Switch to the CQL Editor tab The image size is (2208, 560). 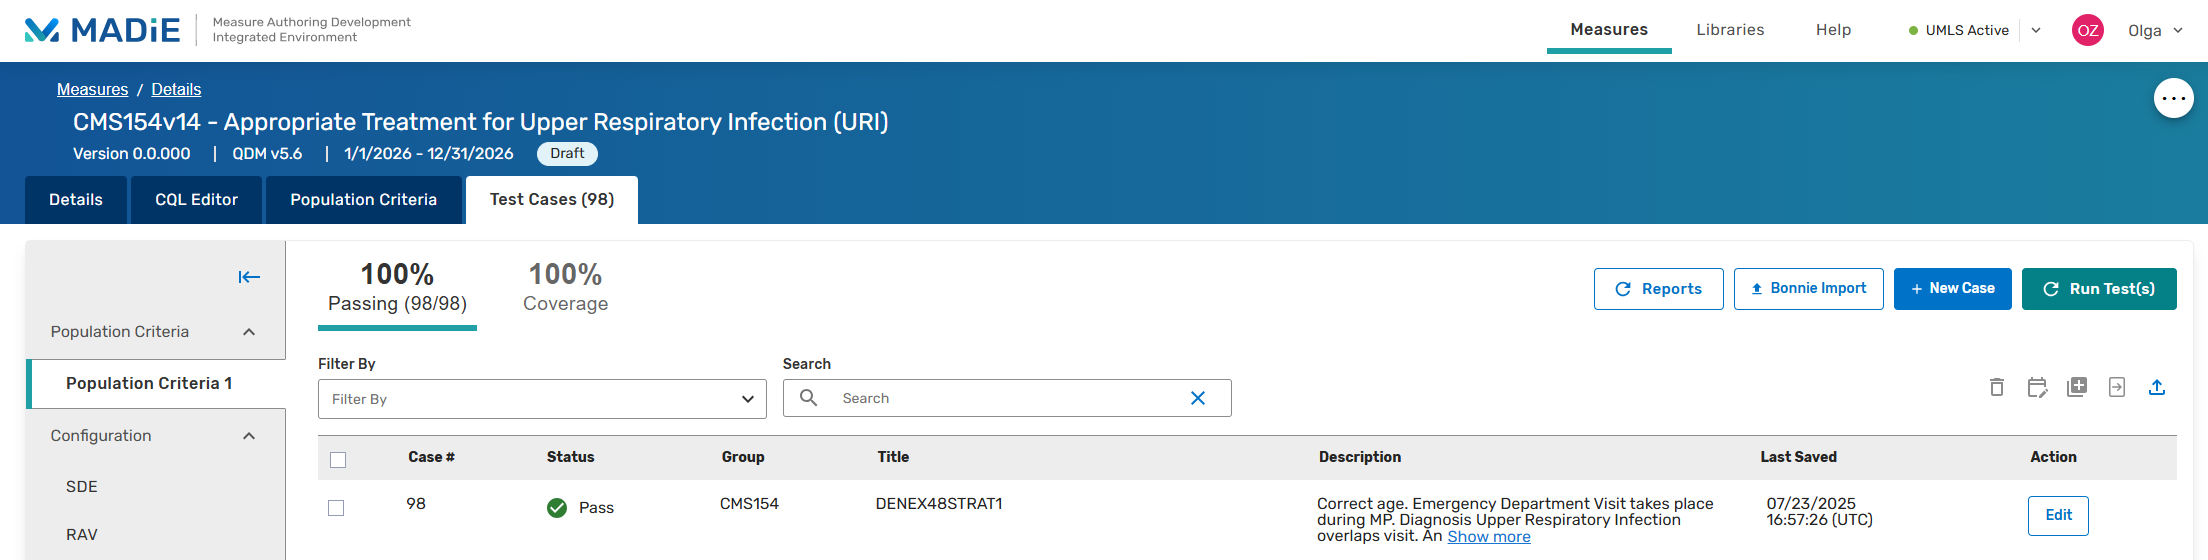coord(196,200)
